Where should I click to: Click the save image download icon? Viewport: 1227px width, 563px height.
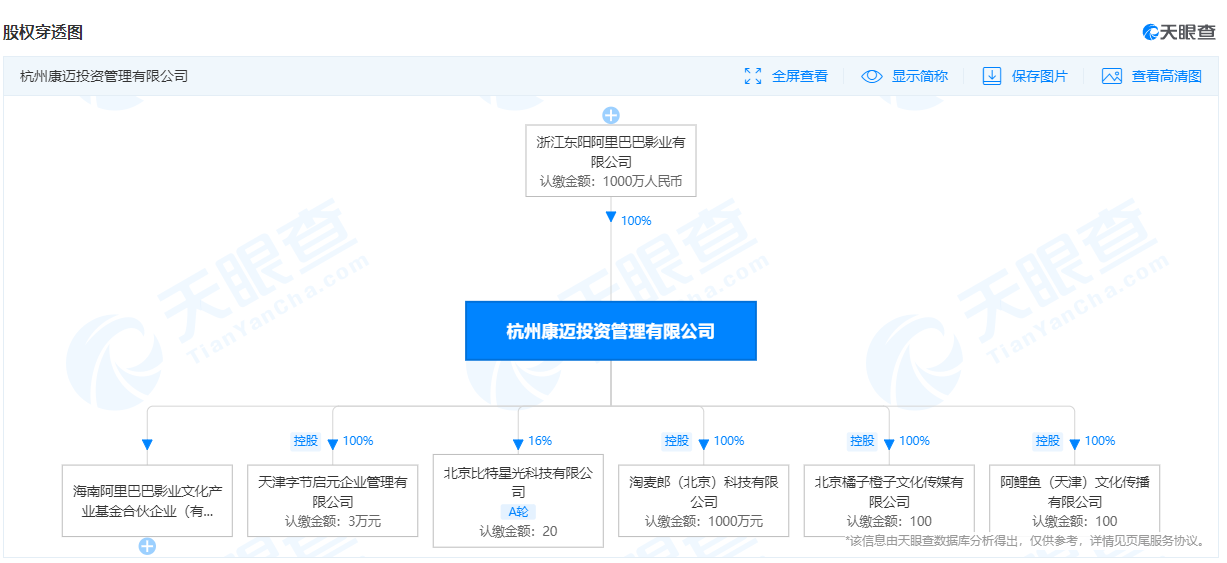(x=991, y=76)
